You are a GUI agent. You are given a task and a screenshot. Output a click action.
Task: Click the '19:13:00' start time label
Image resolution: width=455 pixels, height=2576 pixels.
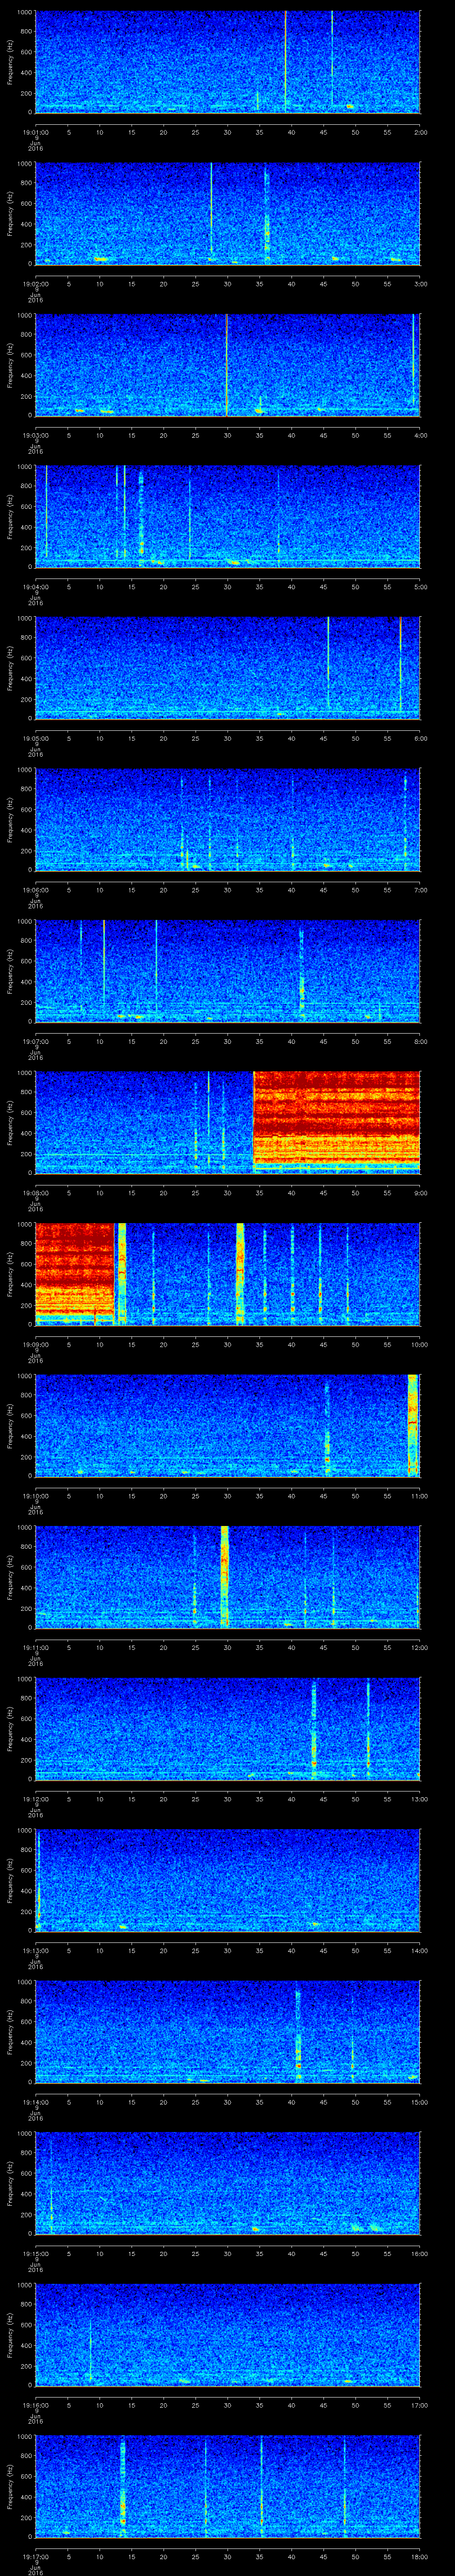click(35, 1950)
